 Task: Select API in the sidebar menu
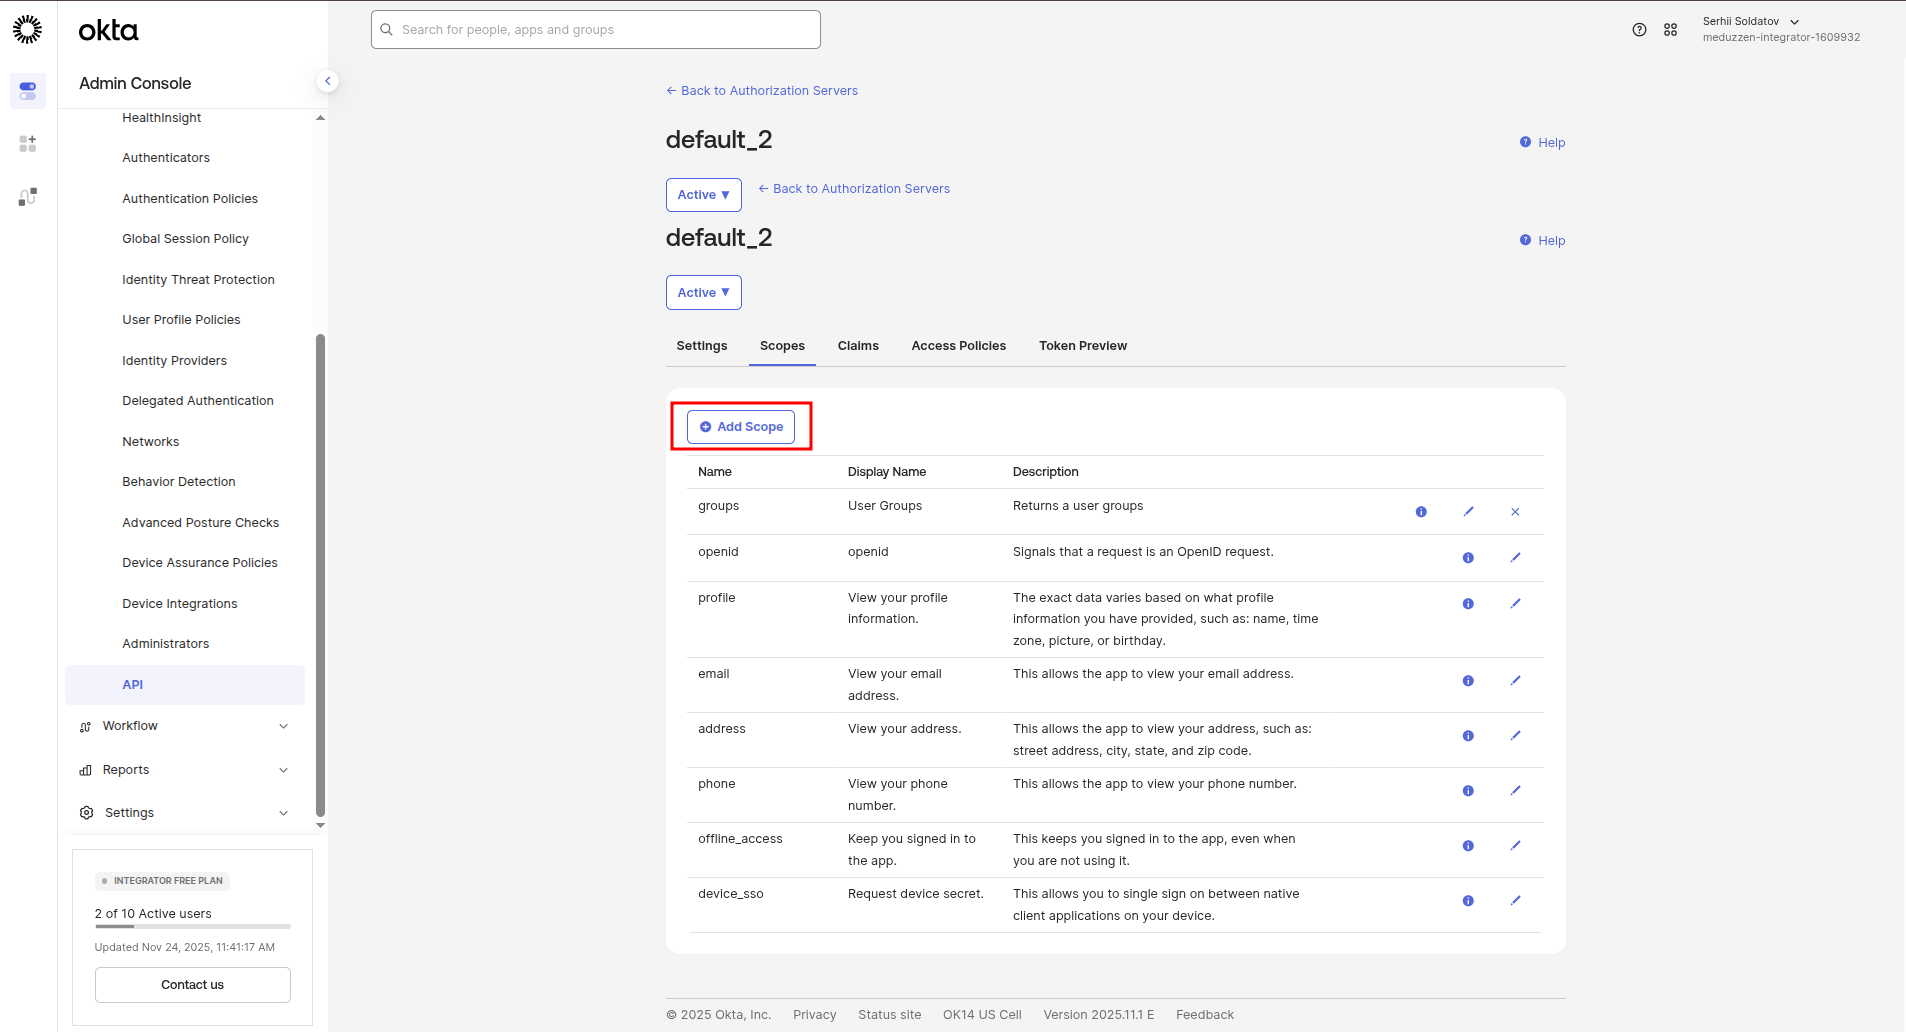pyautogui.click(x=185, y=685)
